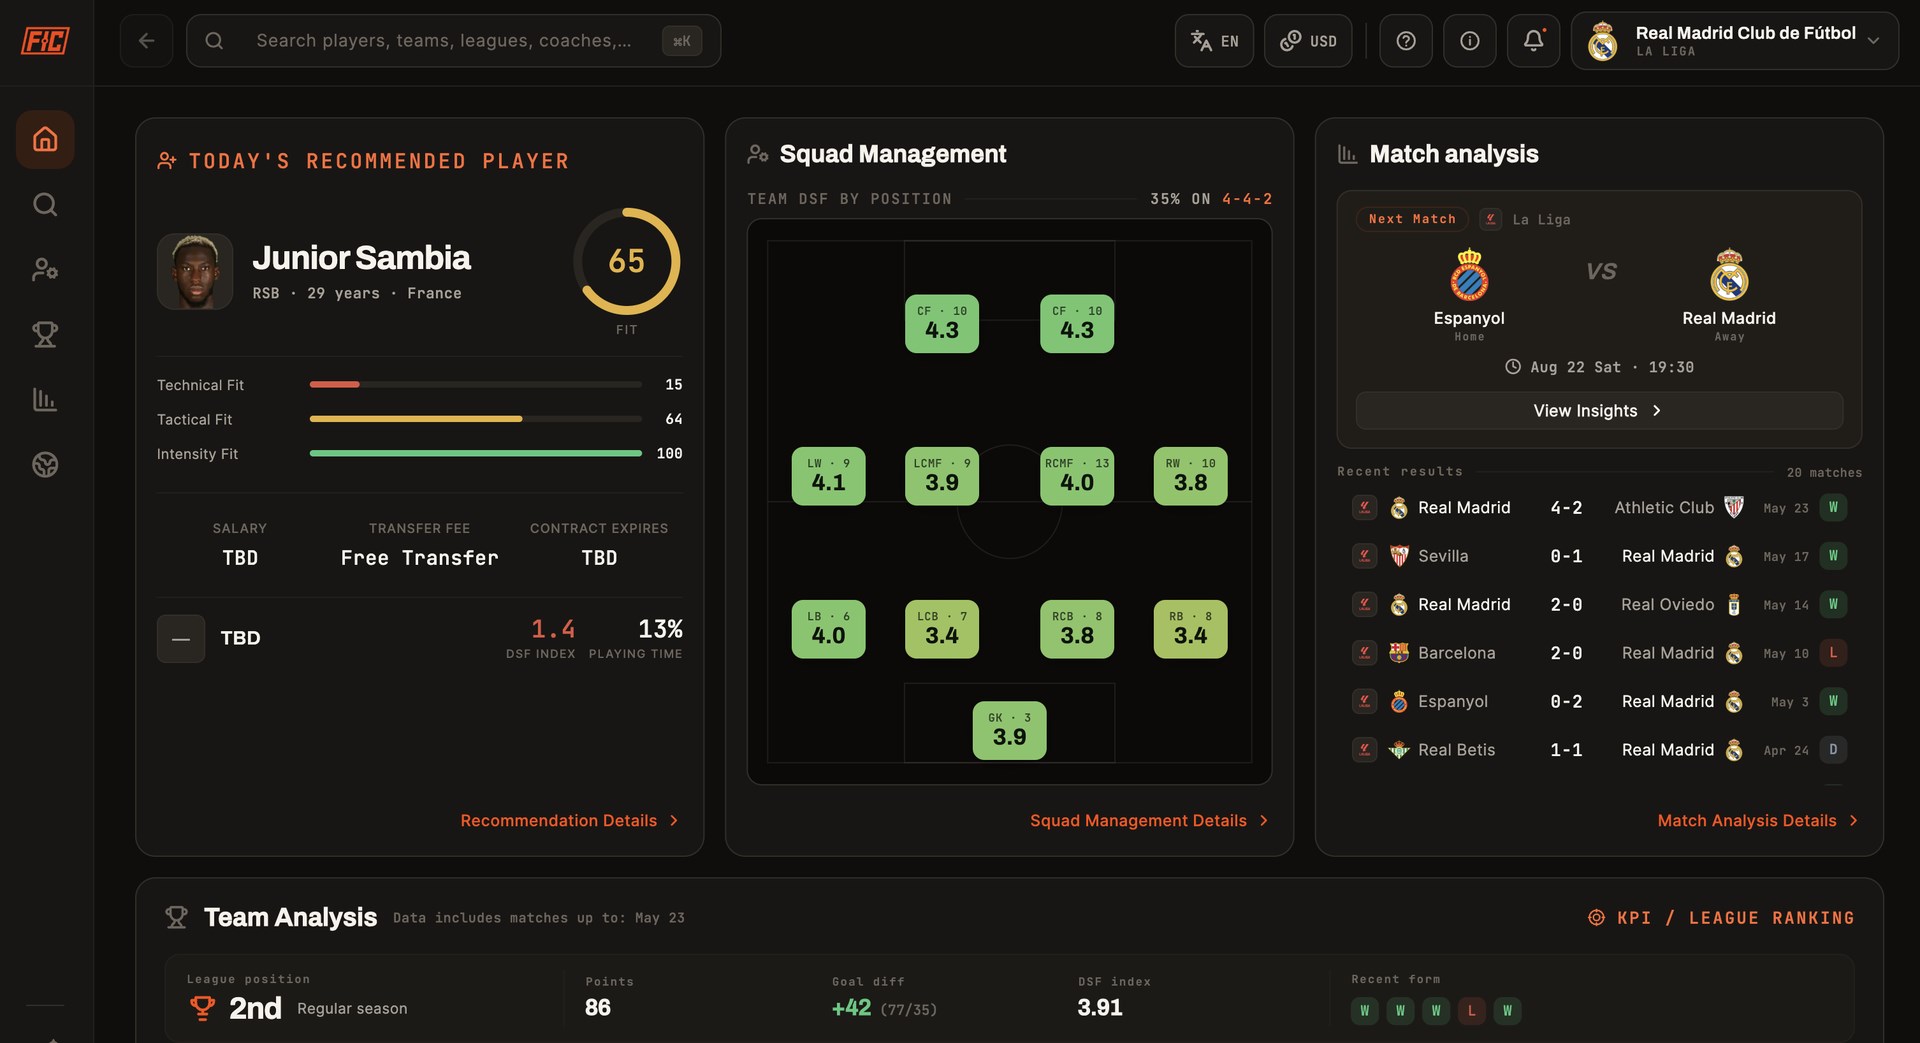Open the Barcelona 2-0 Real Madrid result
Image resolution: width=1920 pixels, height=1043 pixels.
pyautogui.click(x=1599, y=653)
